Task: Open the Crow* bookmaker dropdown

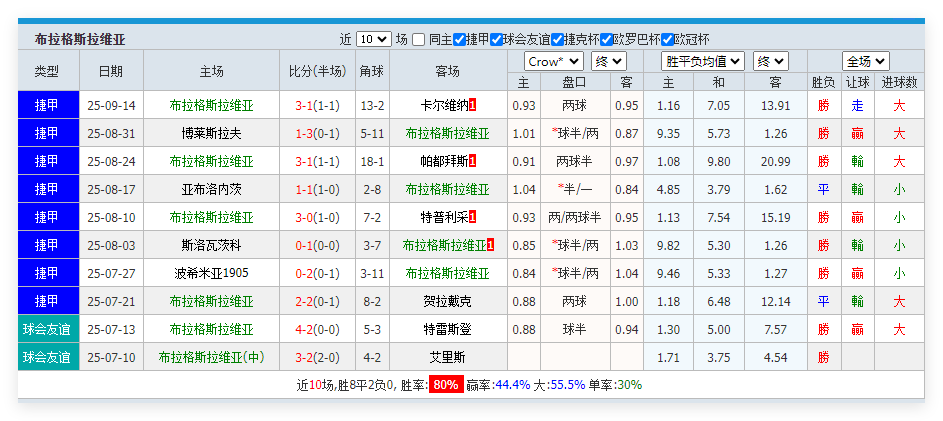Action: click(553, 61)
